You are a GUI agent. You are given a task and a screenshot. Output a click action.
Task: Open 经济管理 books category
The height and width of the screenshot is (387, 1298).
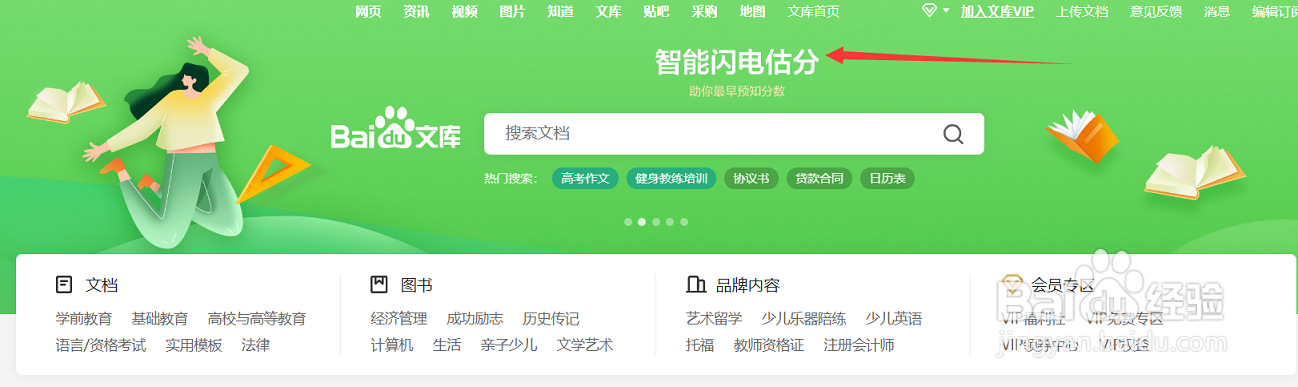tap(399, 319)
